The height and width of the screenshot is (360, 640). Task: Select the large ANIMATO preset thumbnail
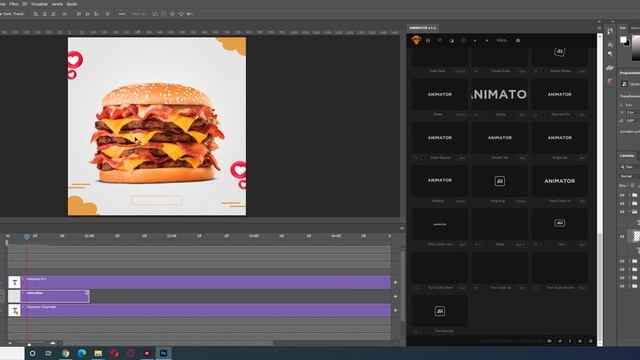click(x=500, y=94)
